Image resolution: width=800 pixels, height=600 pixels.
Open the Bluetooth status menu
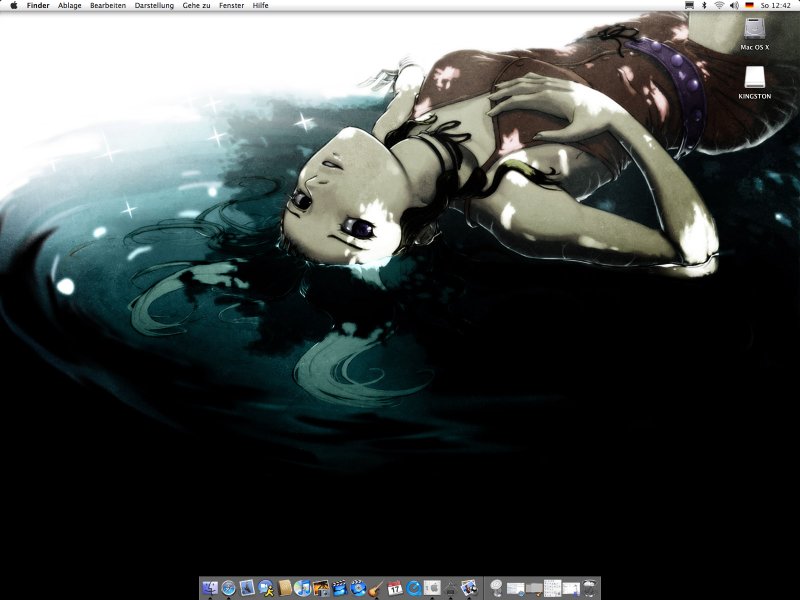click(x=704, y=5)
